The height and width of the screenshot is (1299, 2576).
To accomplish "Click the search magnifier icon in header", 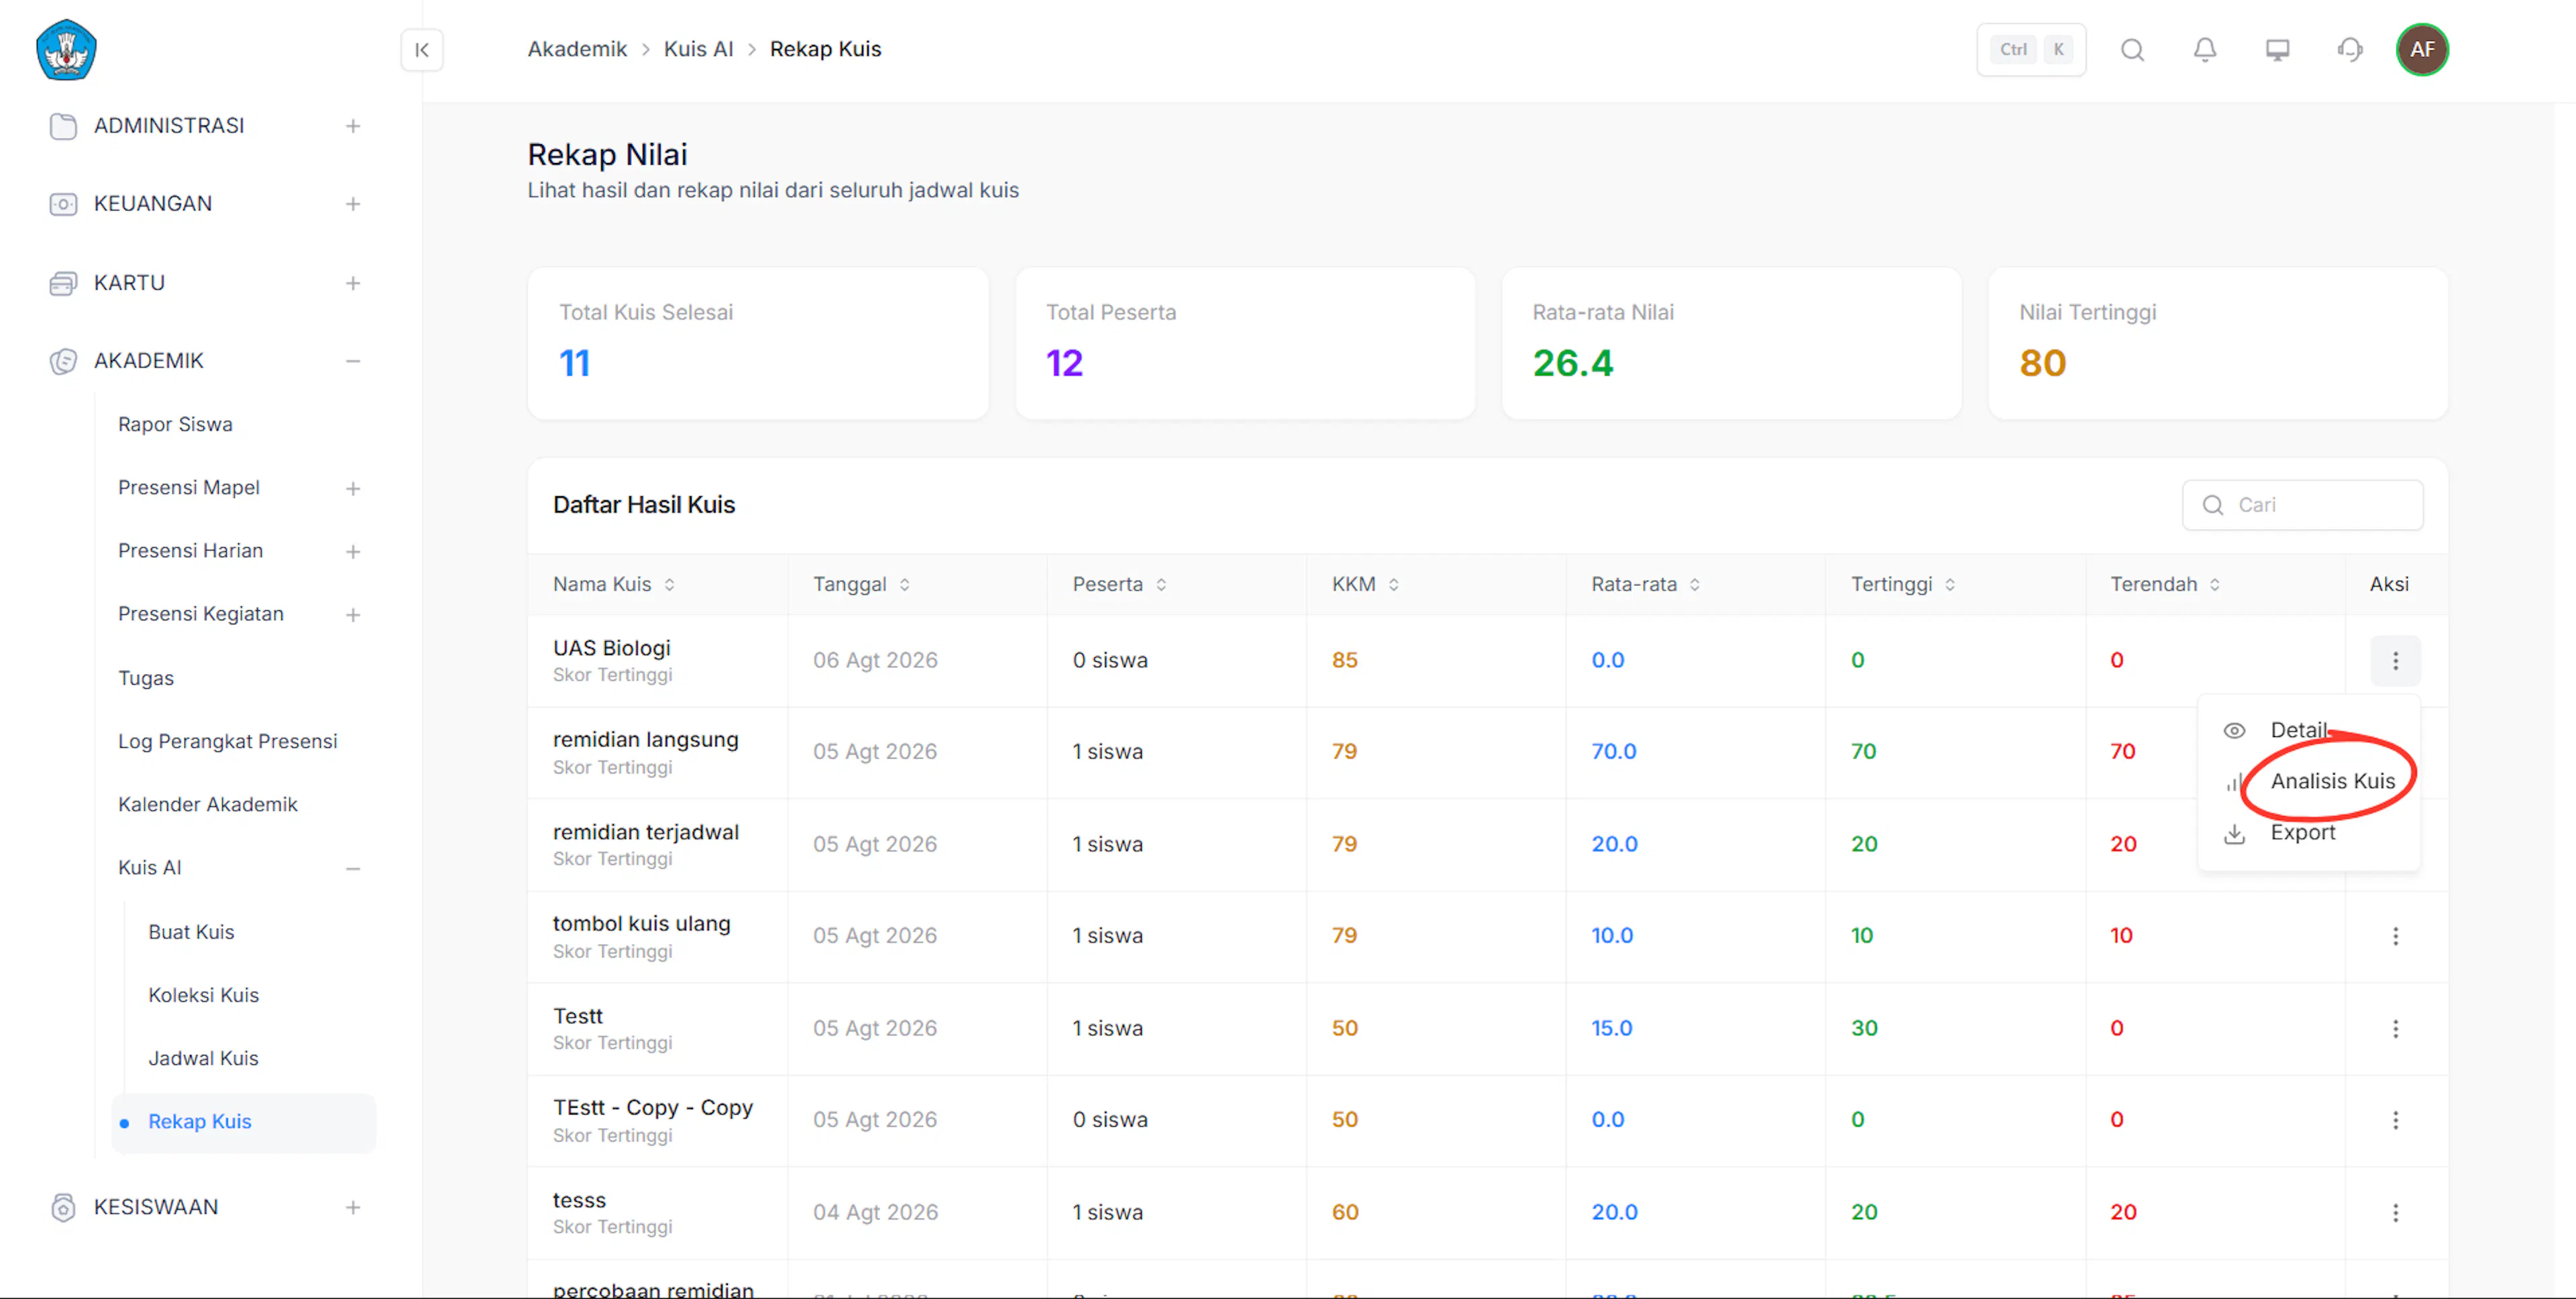I will coord(2132,50).
